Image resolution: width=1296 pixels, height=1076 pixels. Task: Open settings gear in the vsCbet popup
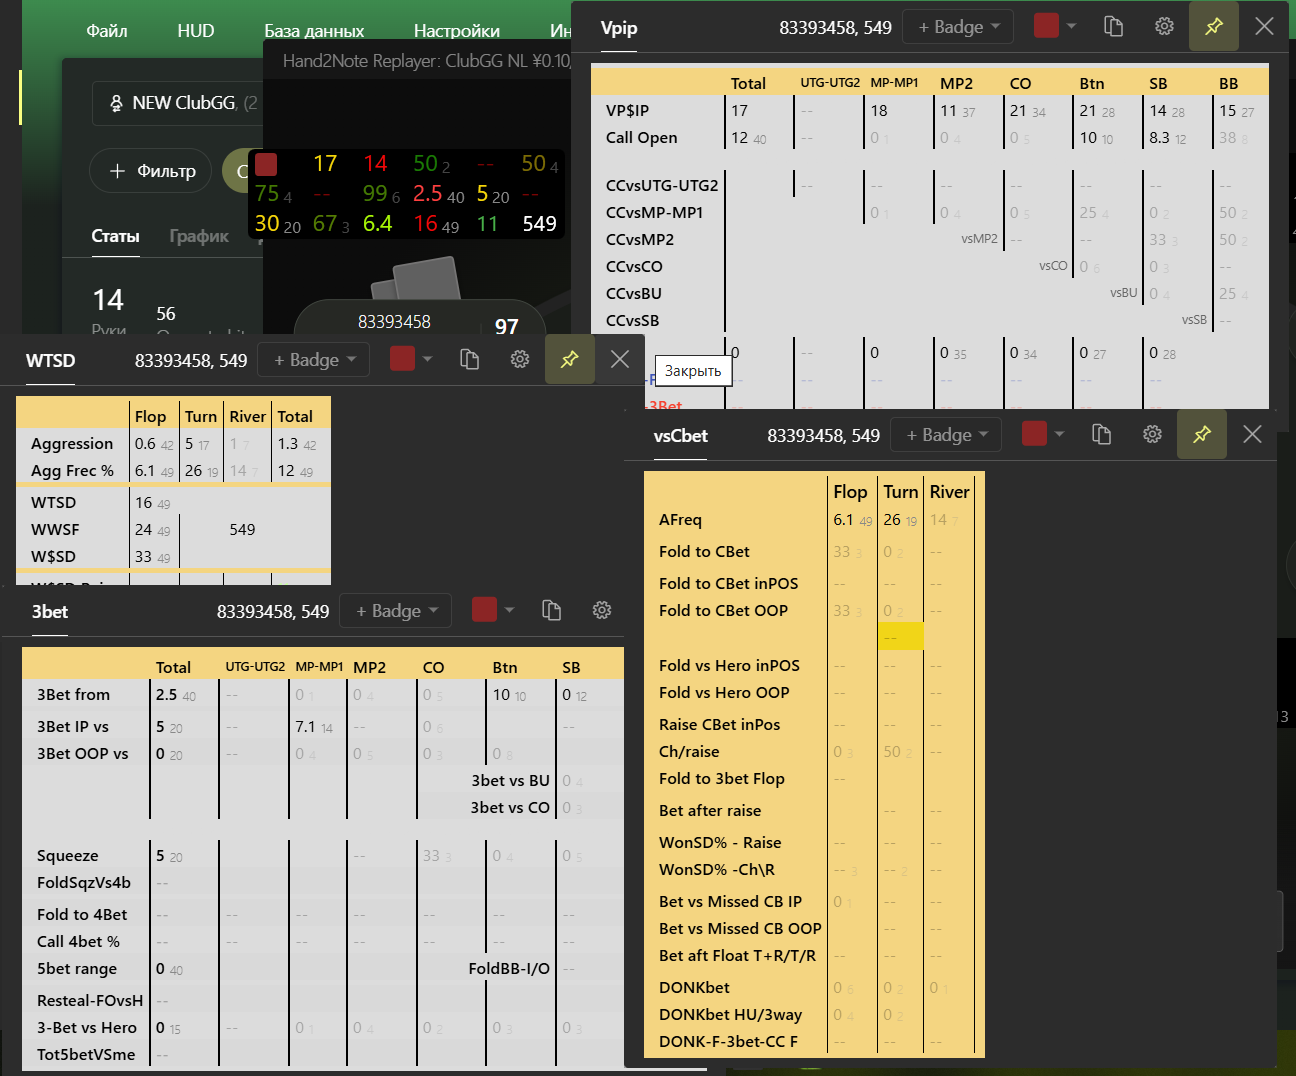(1152, 435)
